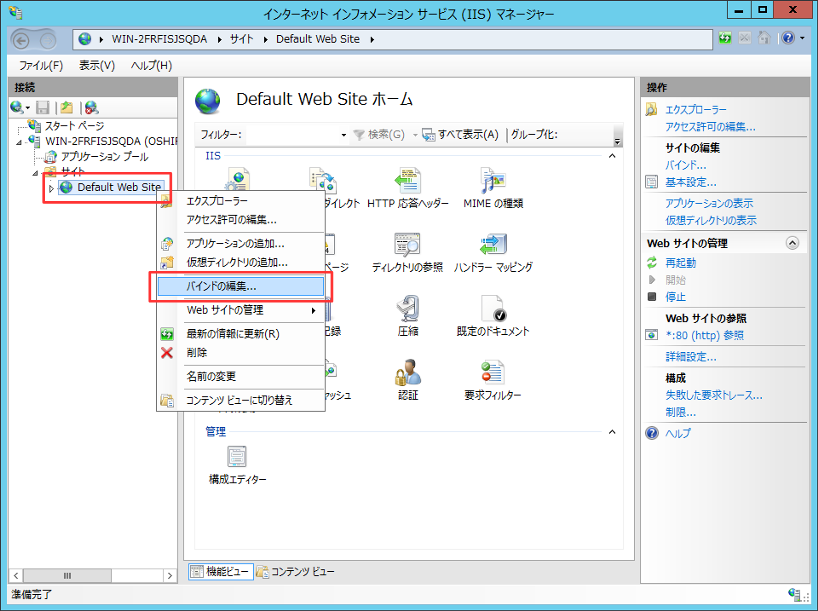Click the connections pane scroll right arrow
Image resolution: width=818 pixels, height=611 pixels.
[170, 576]
